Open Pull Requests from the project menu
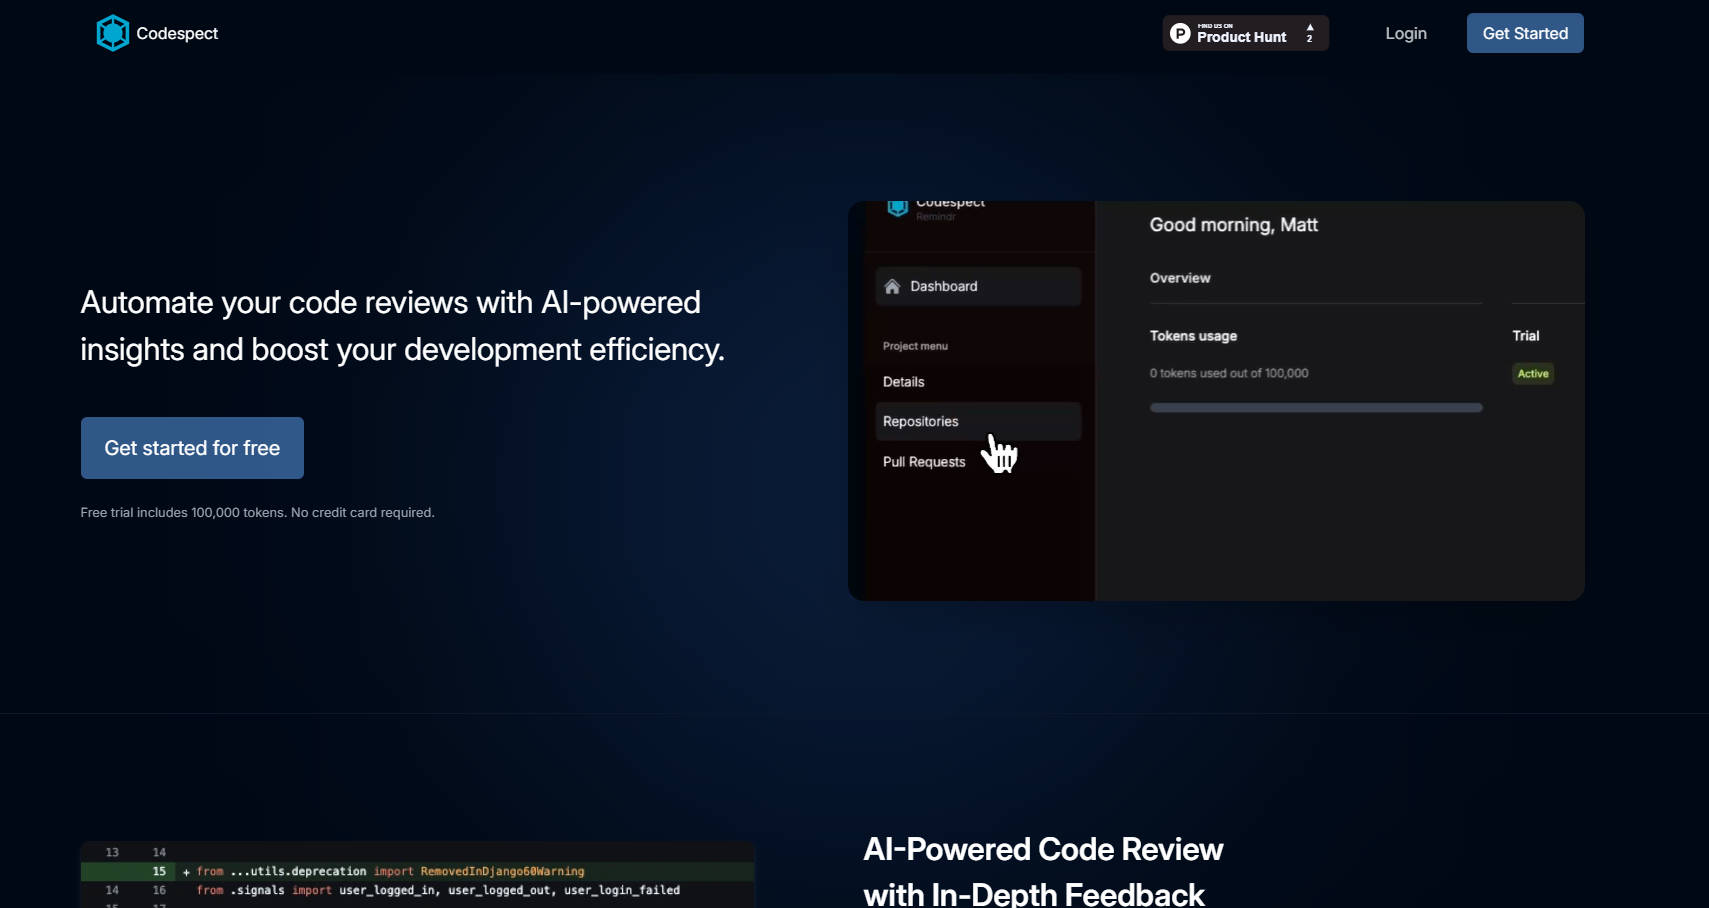Viewport: 1709px width, 908px height. point(923,461)
